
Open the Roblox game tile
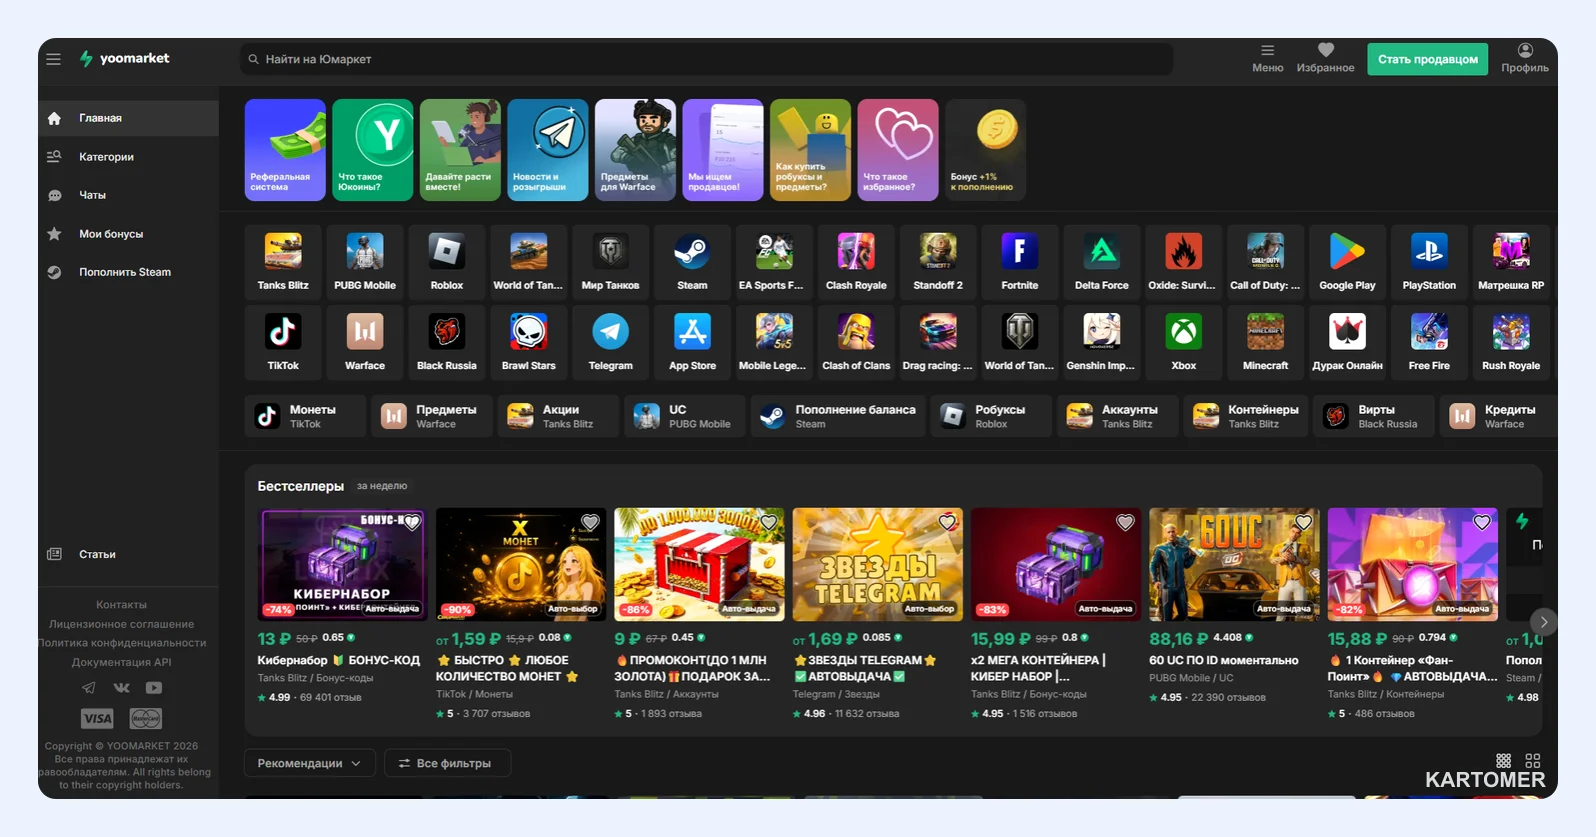[447, 261]
